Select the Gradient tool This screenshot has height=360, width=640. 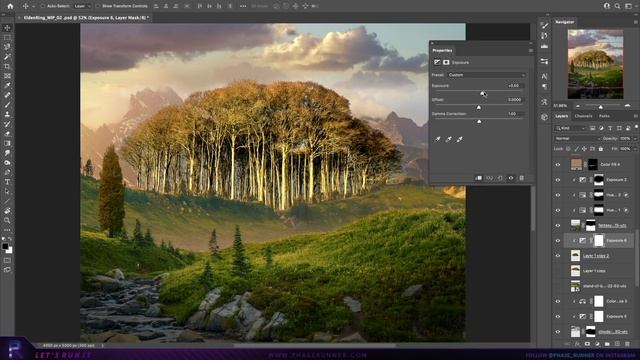[7, 143]
